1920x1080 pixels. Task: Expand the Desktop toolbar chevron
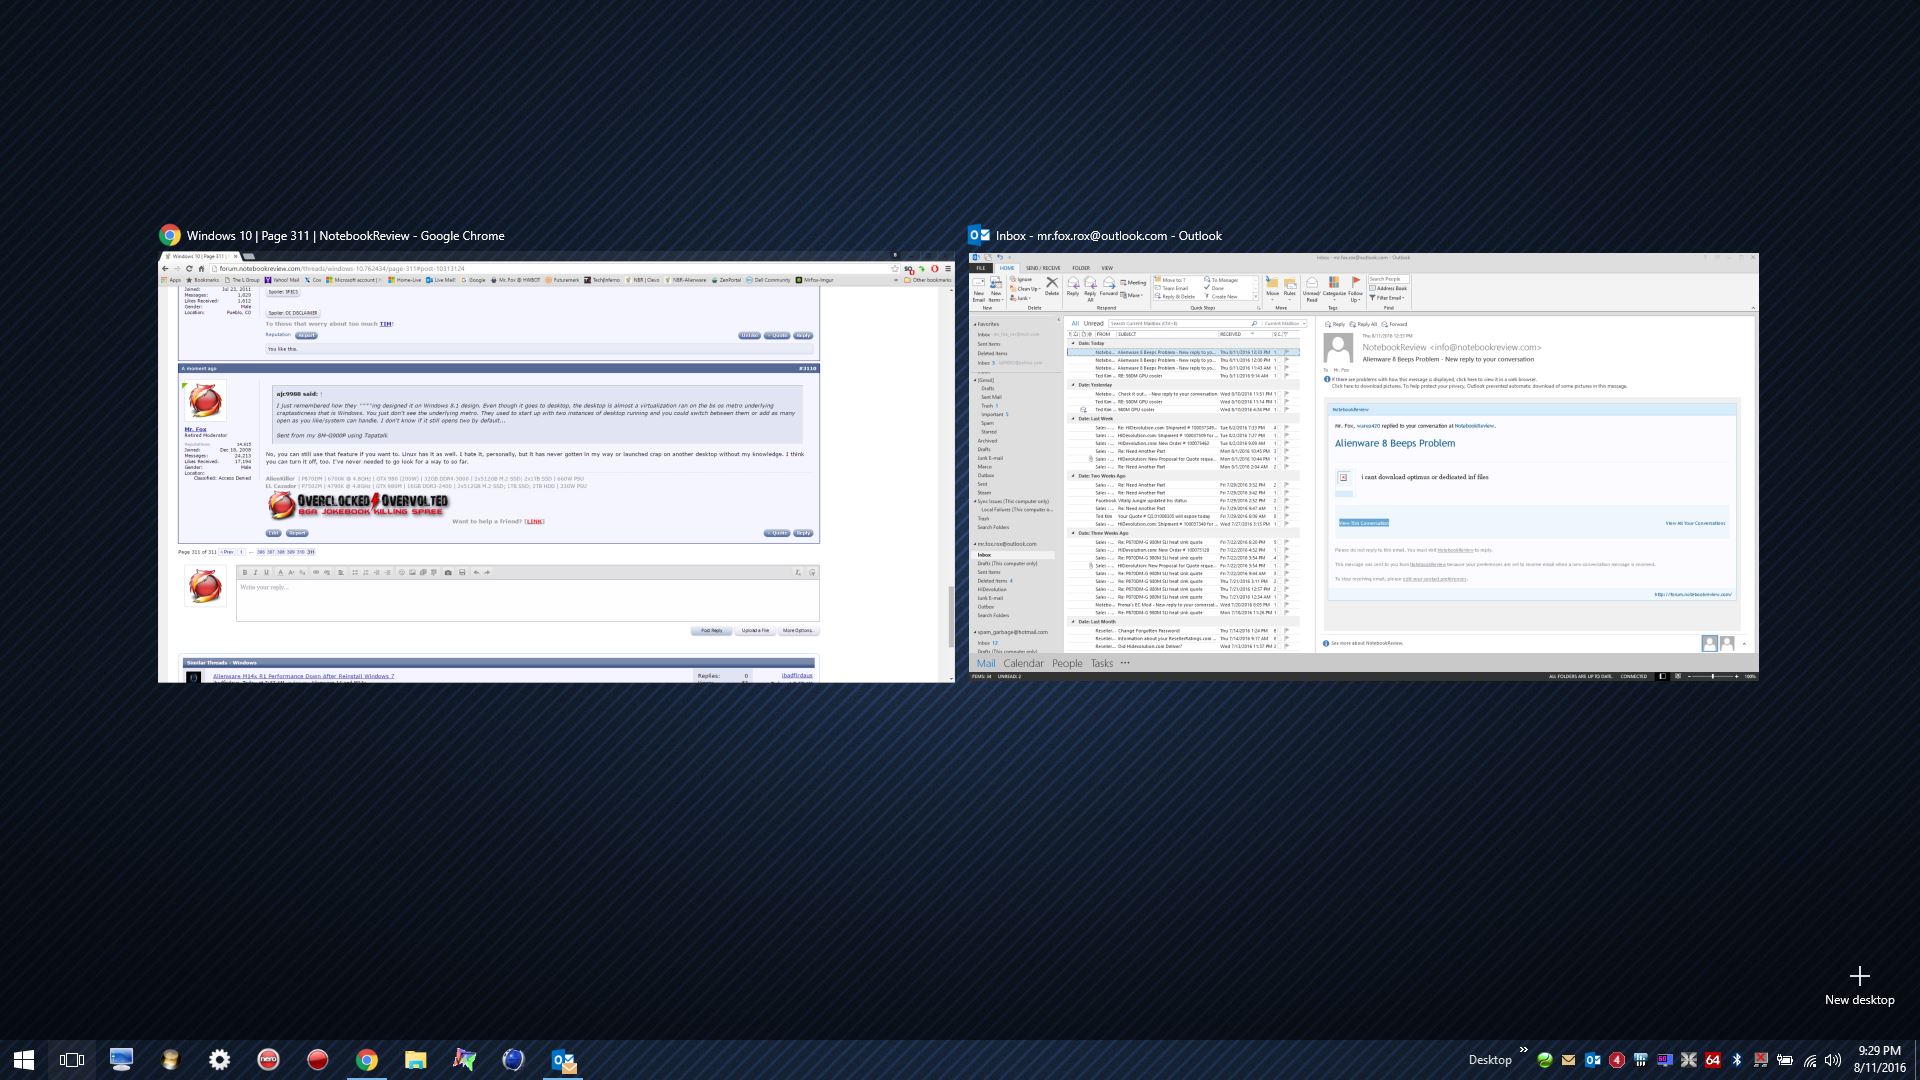[x=1524, y=1050]
